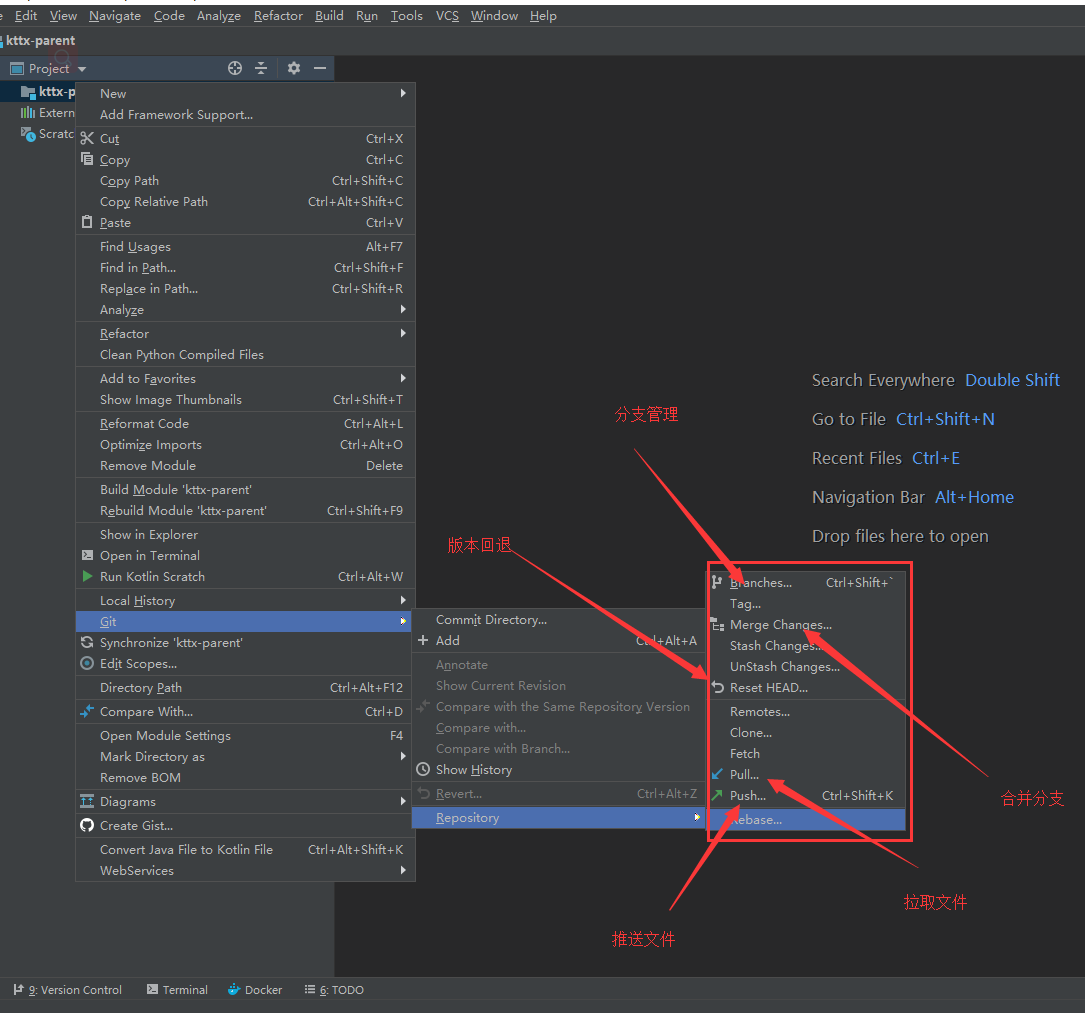This screenshot has width=1085, height=1013.
Task: Select Remotes in Repository submenu
Action: (807, 711)
